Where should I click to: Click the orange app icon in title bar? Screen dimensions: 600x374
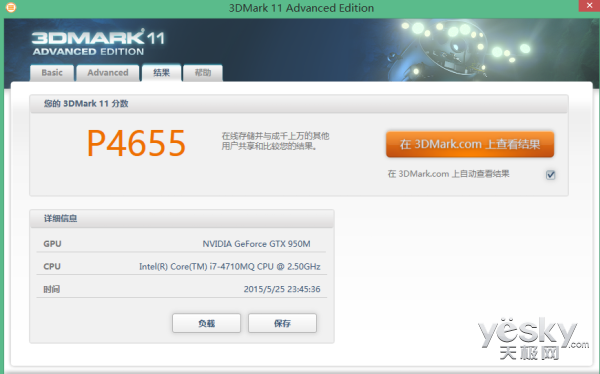point(11,7)
